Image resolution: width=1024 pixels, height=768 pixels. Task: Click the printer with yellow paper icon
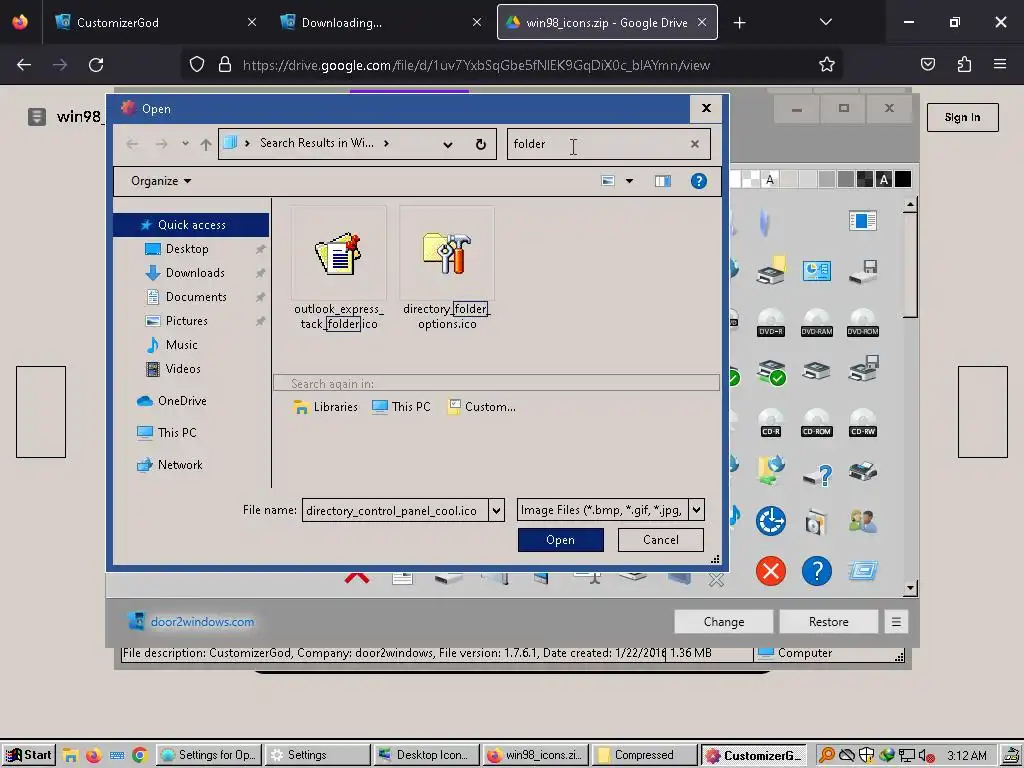click(771, 270)
